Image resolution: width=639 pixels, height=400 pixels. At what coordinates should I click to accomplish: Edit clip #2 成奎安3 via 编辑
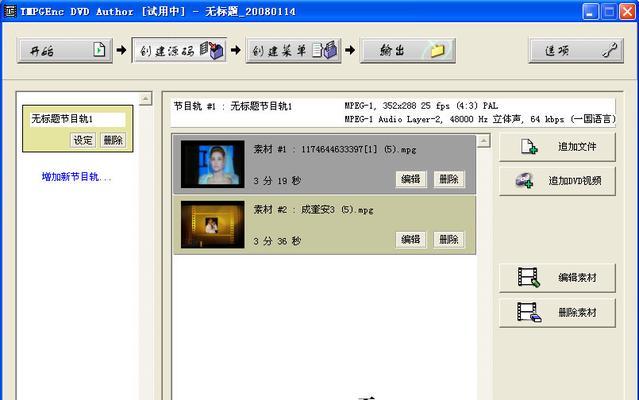(411, 240)
